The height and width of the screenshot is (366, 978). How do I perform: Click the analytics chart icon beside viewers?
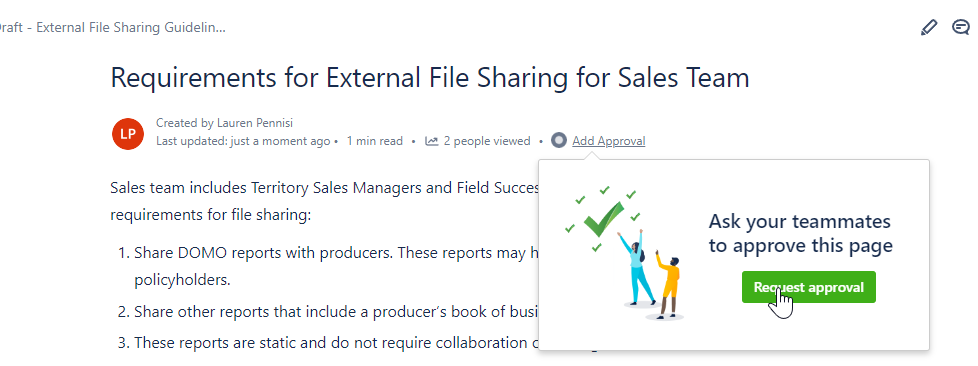coord(432,142)
